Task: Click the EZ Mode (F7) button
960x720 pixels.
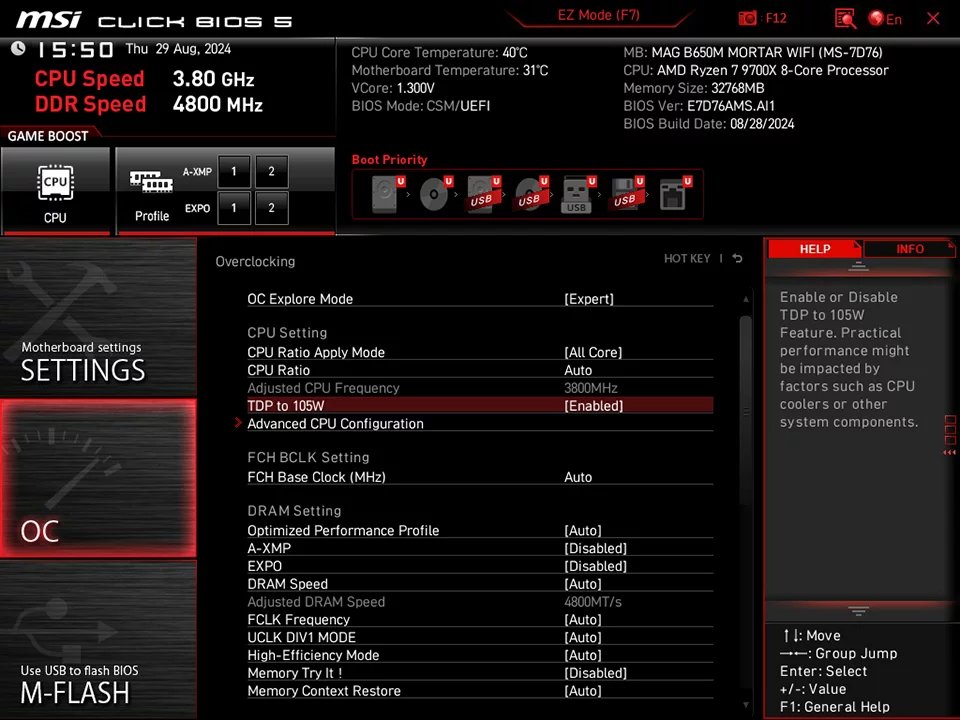Action: [x=598, y=14]
